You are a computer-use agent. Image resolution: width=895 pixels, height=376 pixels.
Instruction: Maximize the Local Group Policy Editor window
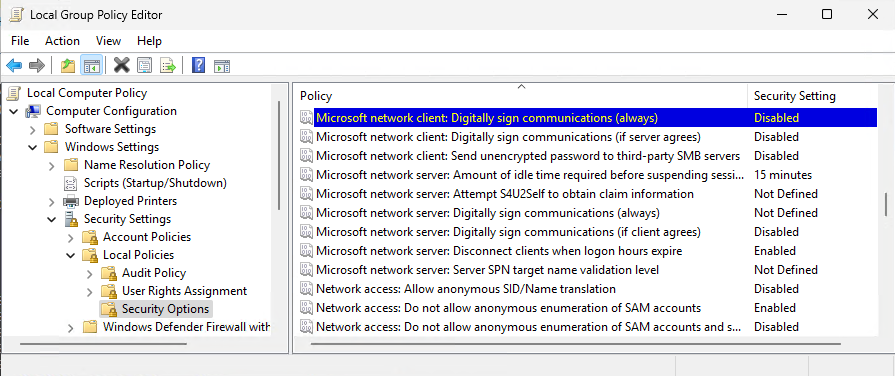(827, 15)
